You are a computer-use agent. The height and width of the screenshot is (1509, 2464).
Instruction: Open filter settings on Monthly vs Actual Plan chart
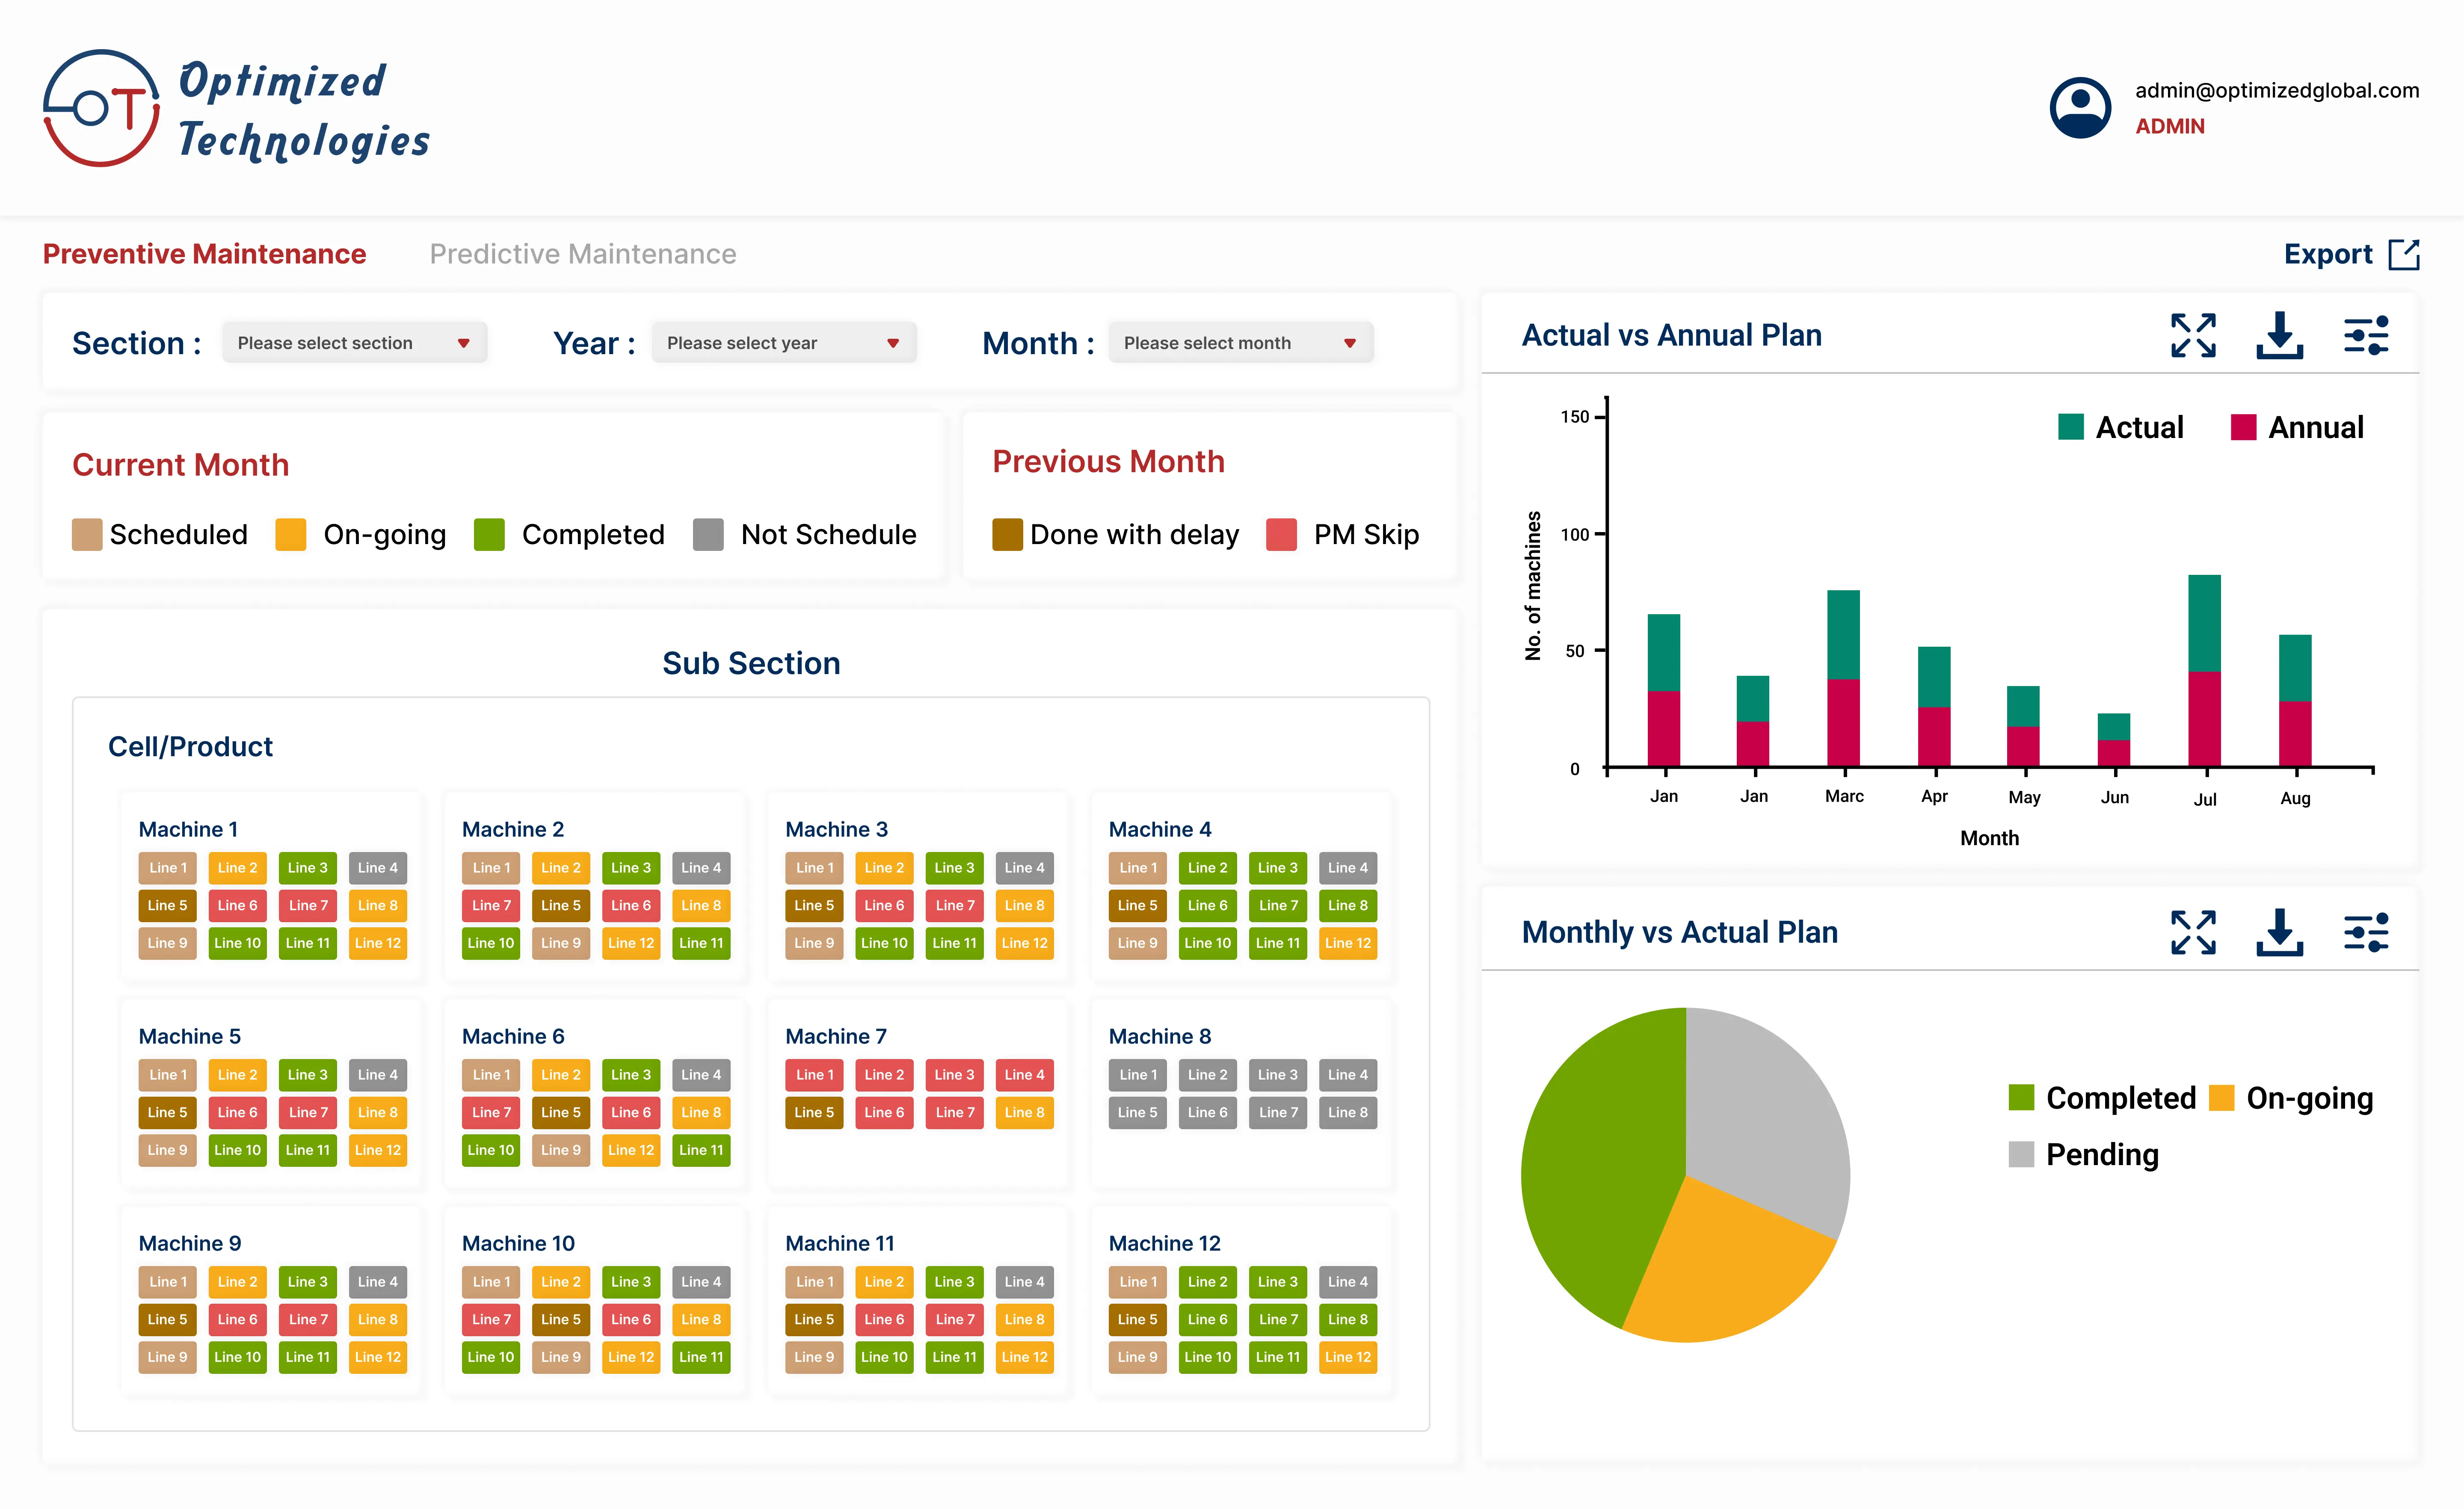pos(2366,932)
